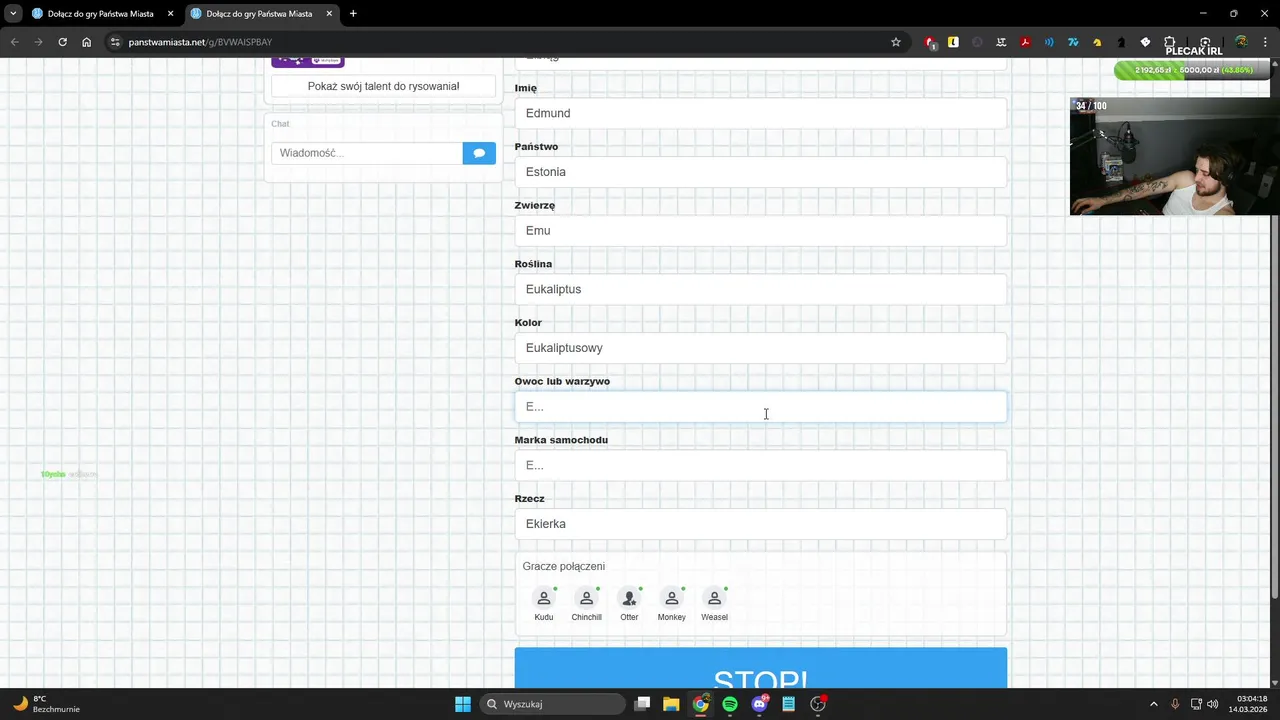Close the first browser tab
The width and height of the screenshot is (1280, 720).
click(x=170, y=14)
